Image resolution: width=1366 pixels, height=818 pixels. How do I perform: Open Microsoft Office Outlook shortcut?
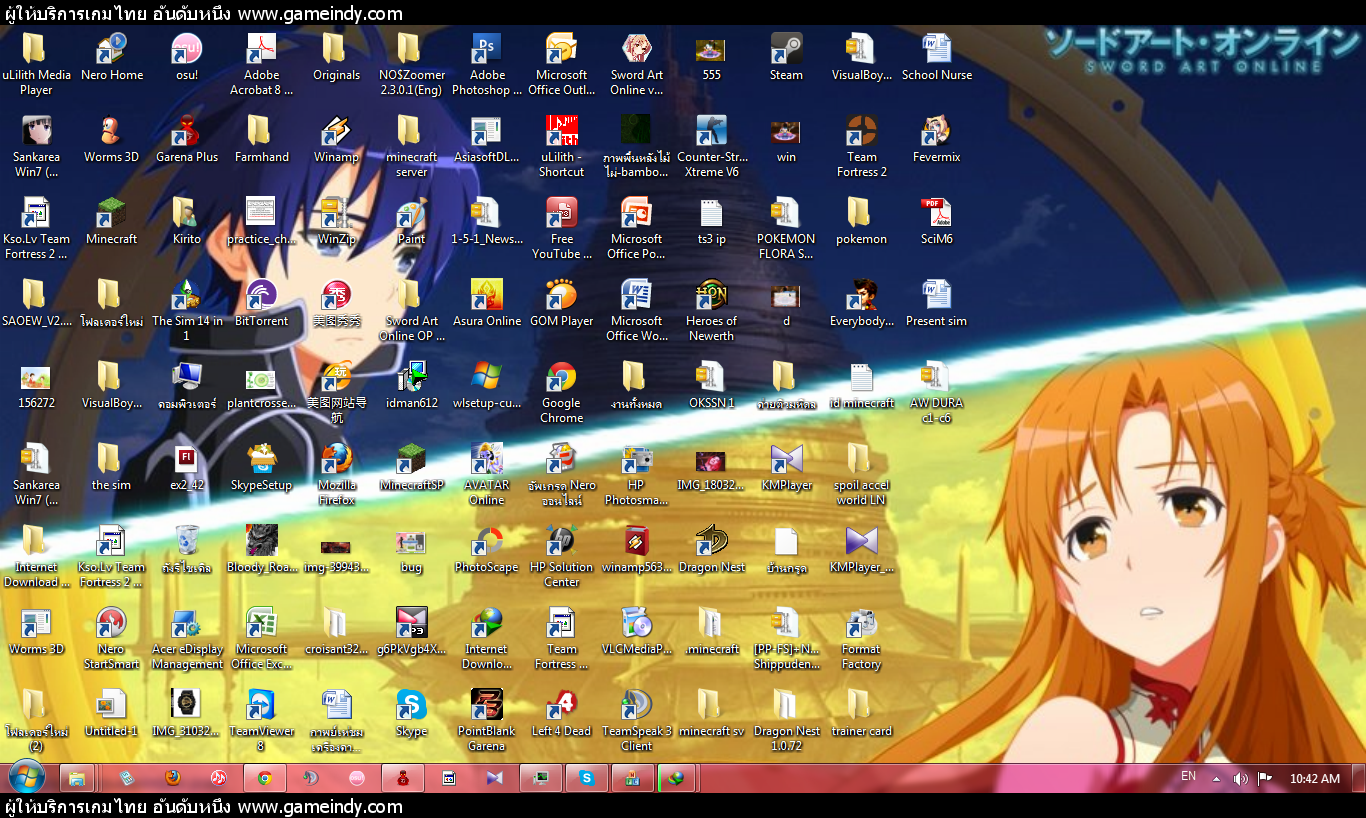coord(562,64)
